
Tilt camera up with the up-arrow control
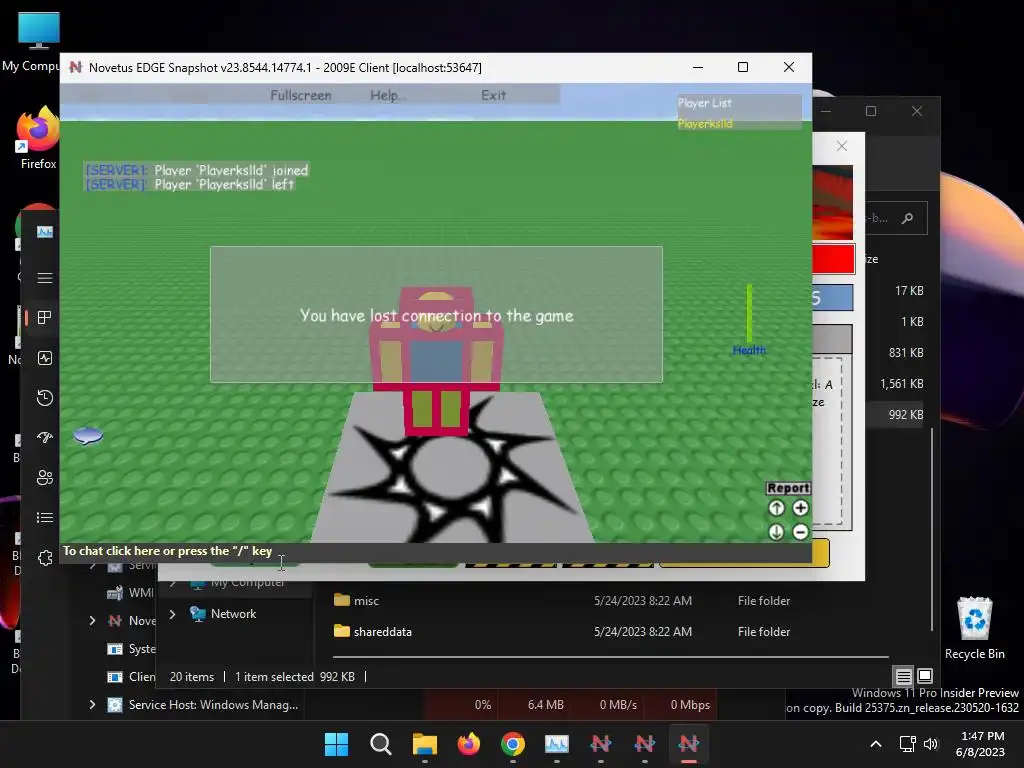point(776,508)
